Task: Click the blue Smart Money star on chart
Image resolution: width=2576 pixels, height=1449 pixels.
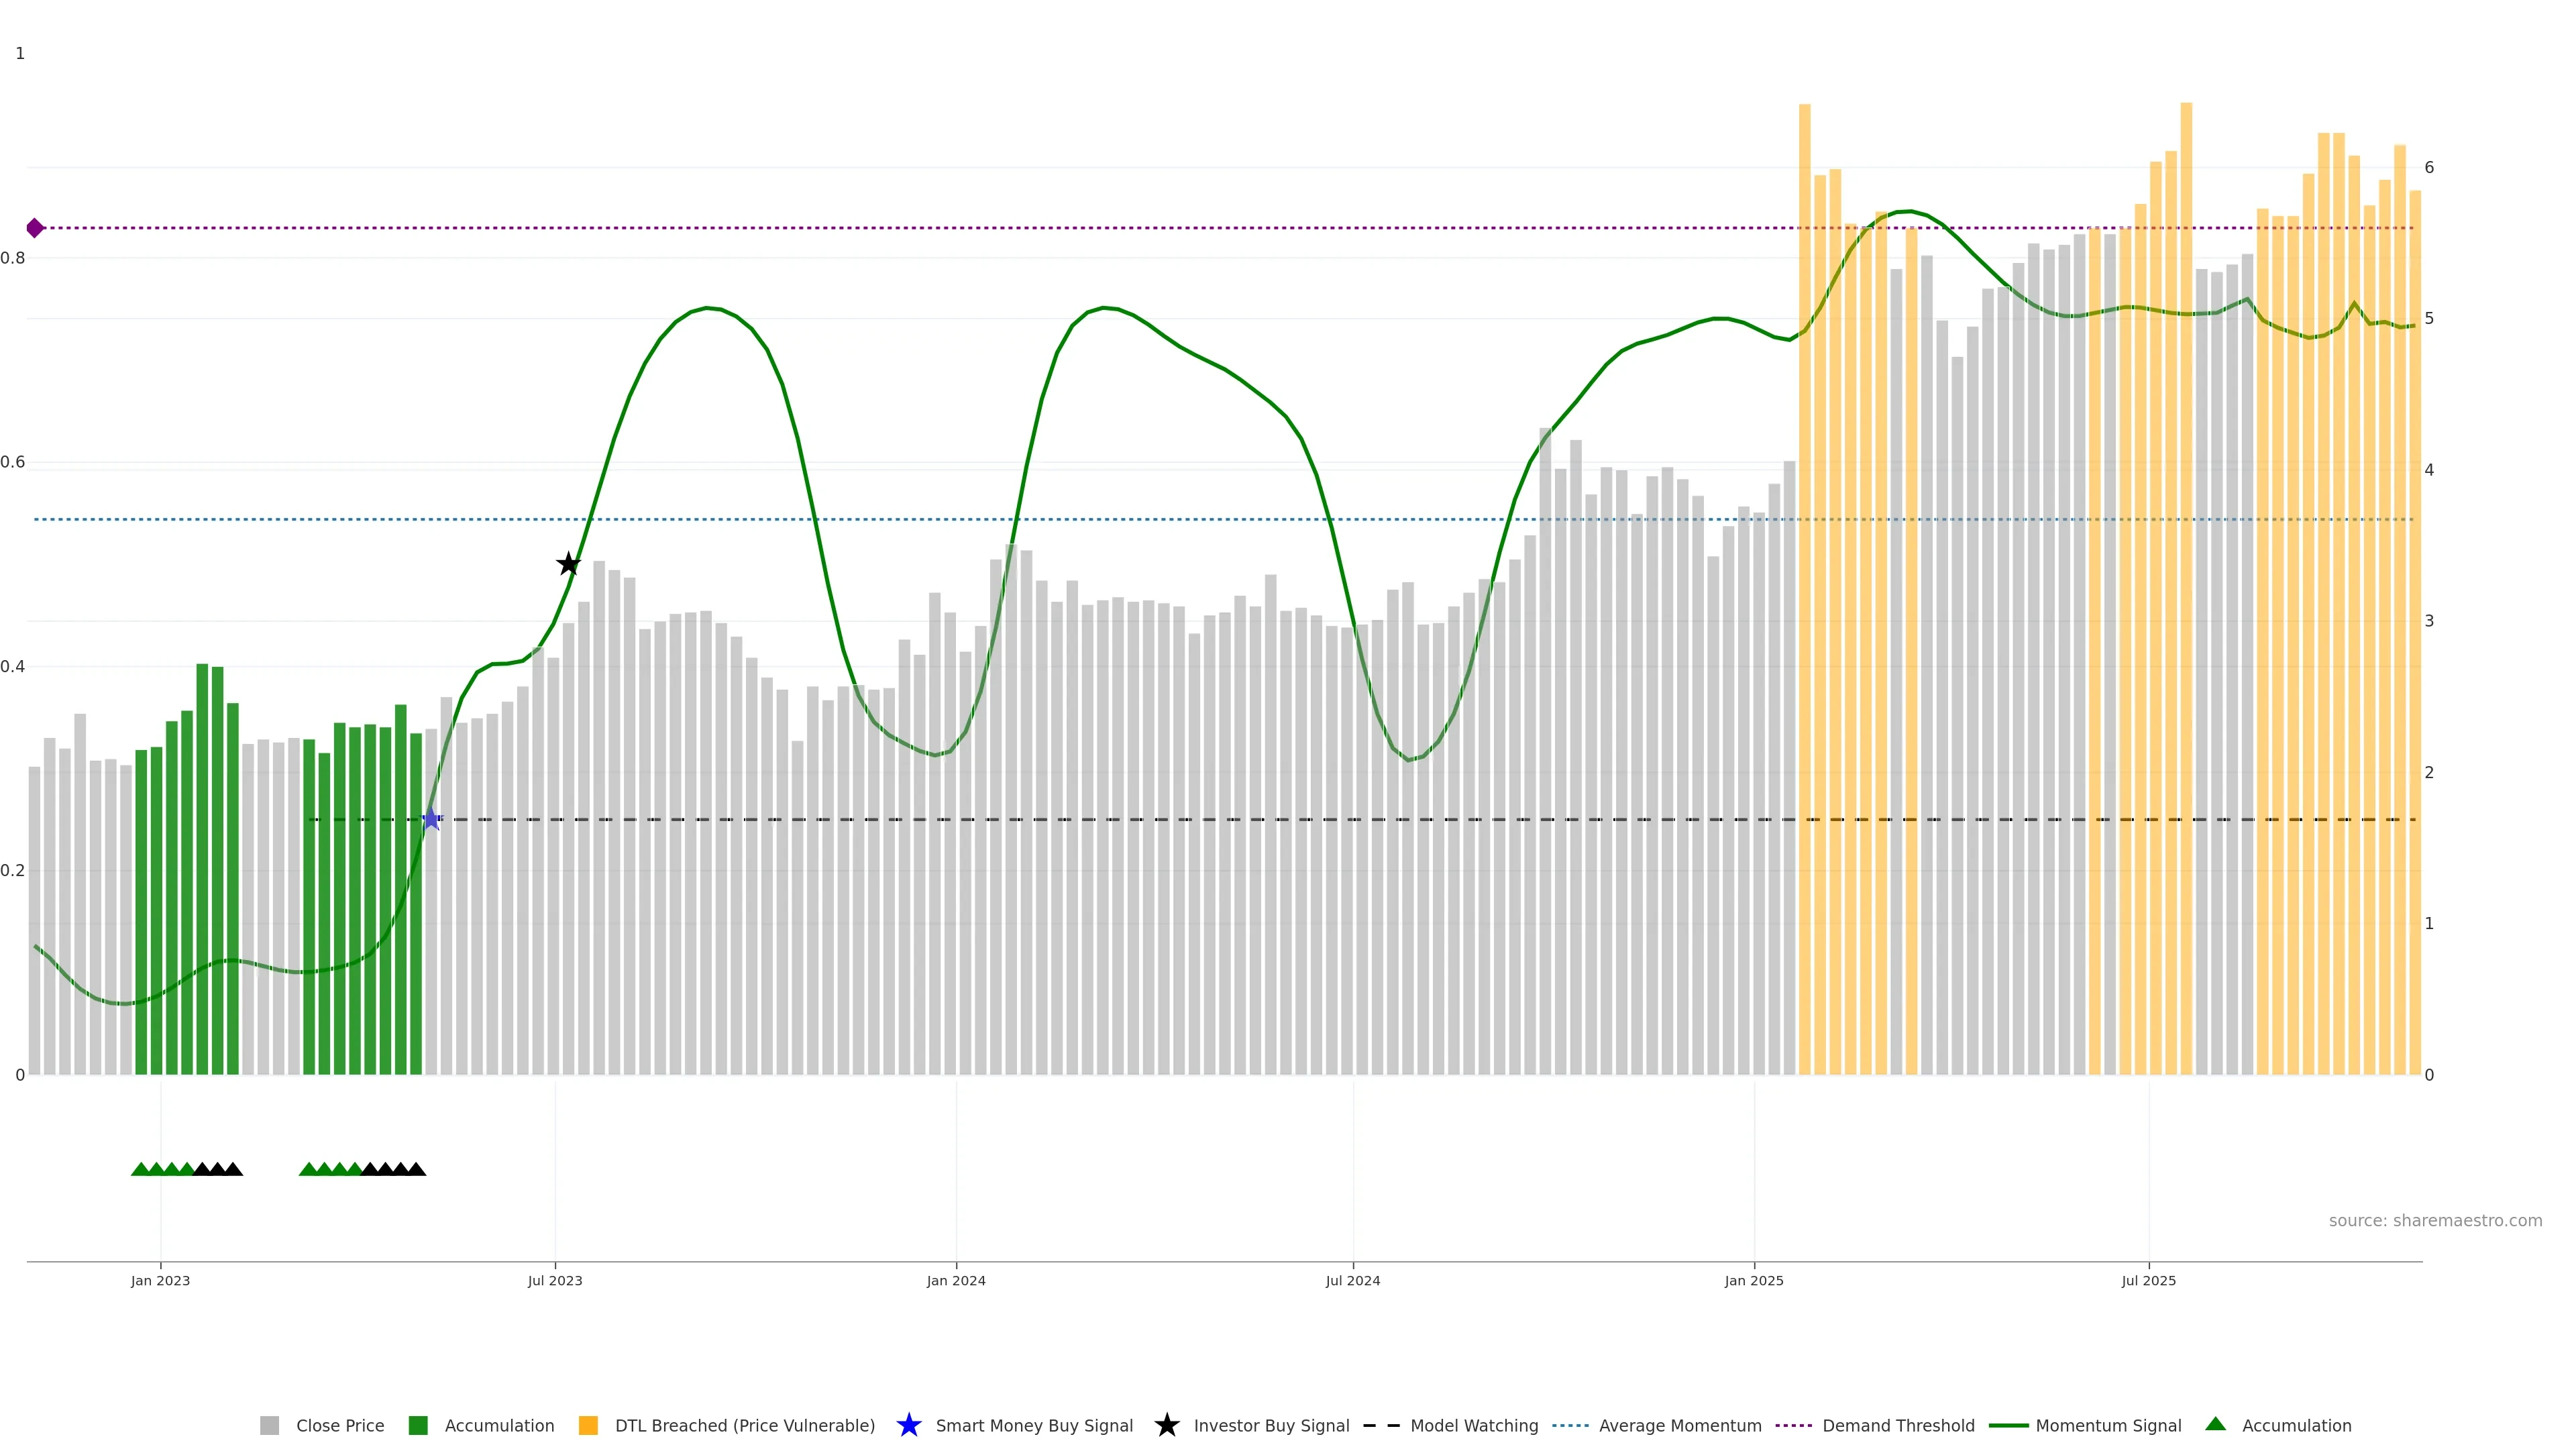Action: (x=431, y=819)
